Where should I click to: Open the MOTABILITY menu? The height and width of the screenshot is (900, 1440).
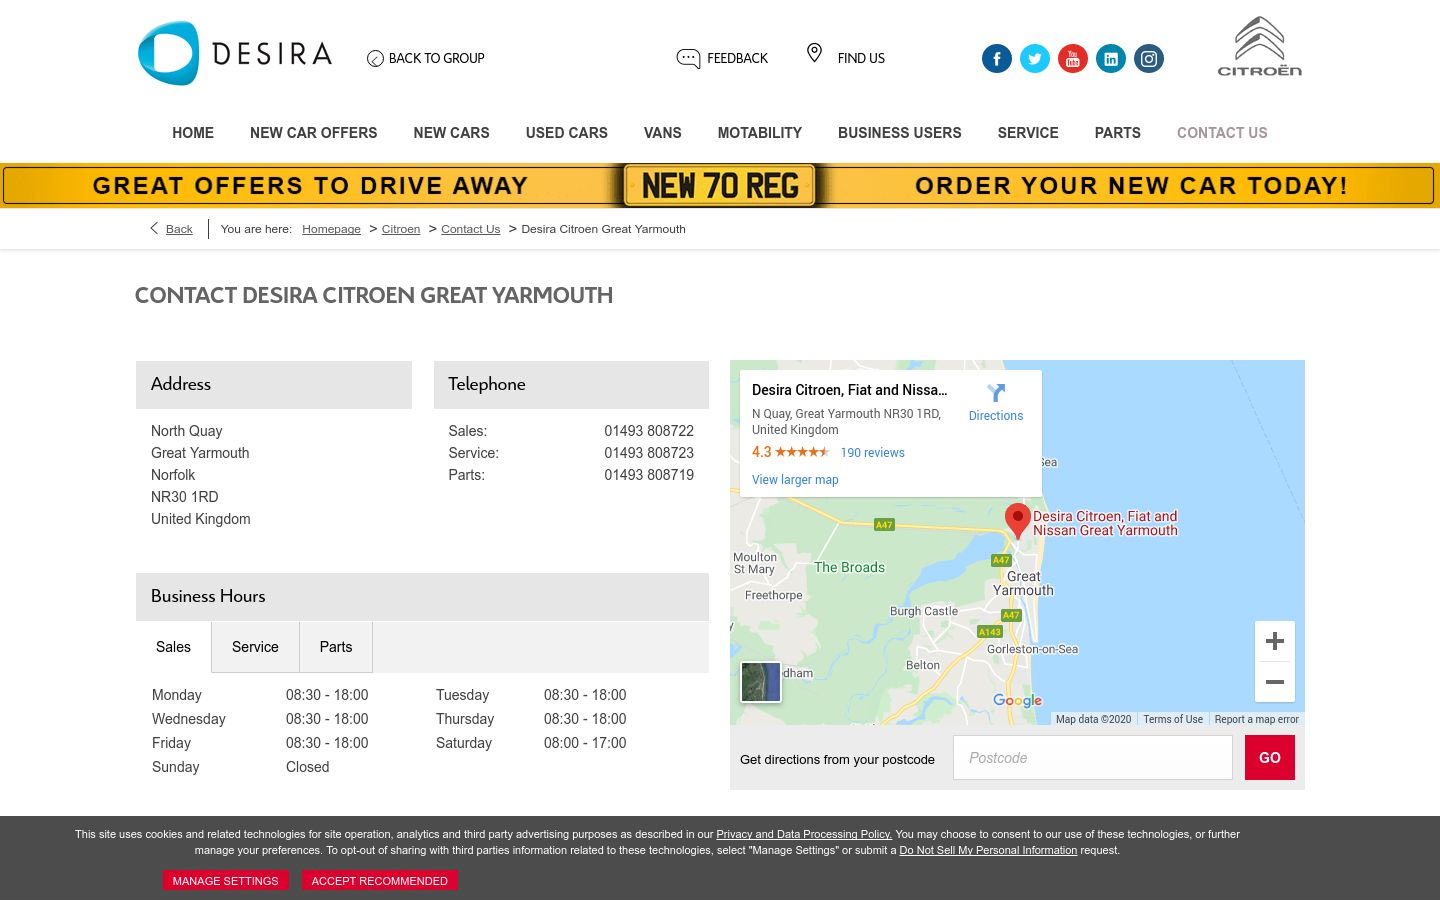[760, 133]
